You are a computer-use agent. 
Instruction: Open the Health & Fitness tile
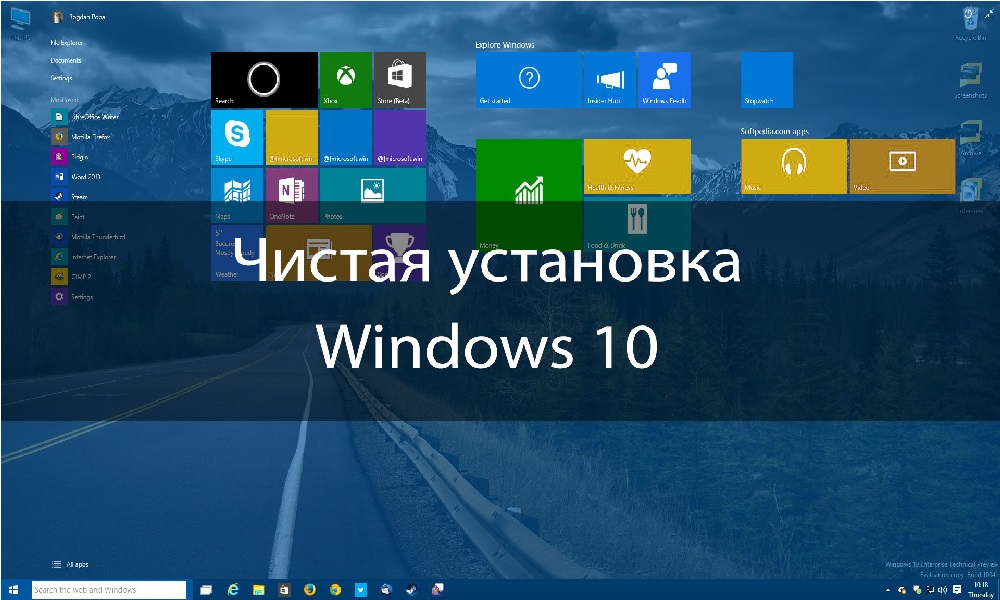[637, 166]
